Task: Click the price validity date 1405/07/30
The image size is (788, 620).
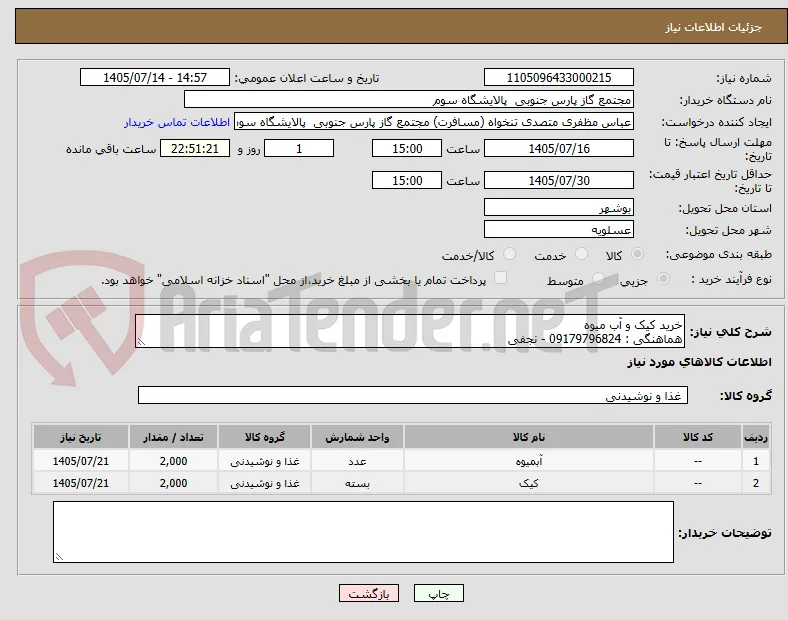Action: coord(559,180)
